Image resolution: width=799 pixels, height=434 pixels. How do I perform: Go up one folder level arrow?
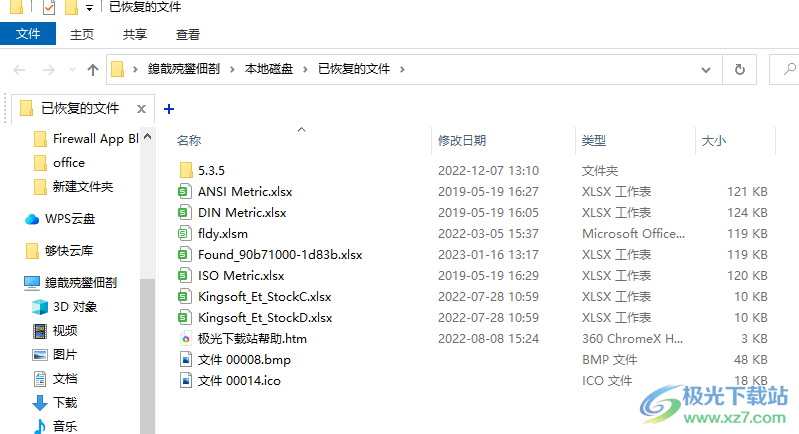point(92,69)
